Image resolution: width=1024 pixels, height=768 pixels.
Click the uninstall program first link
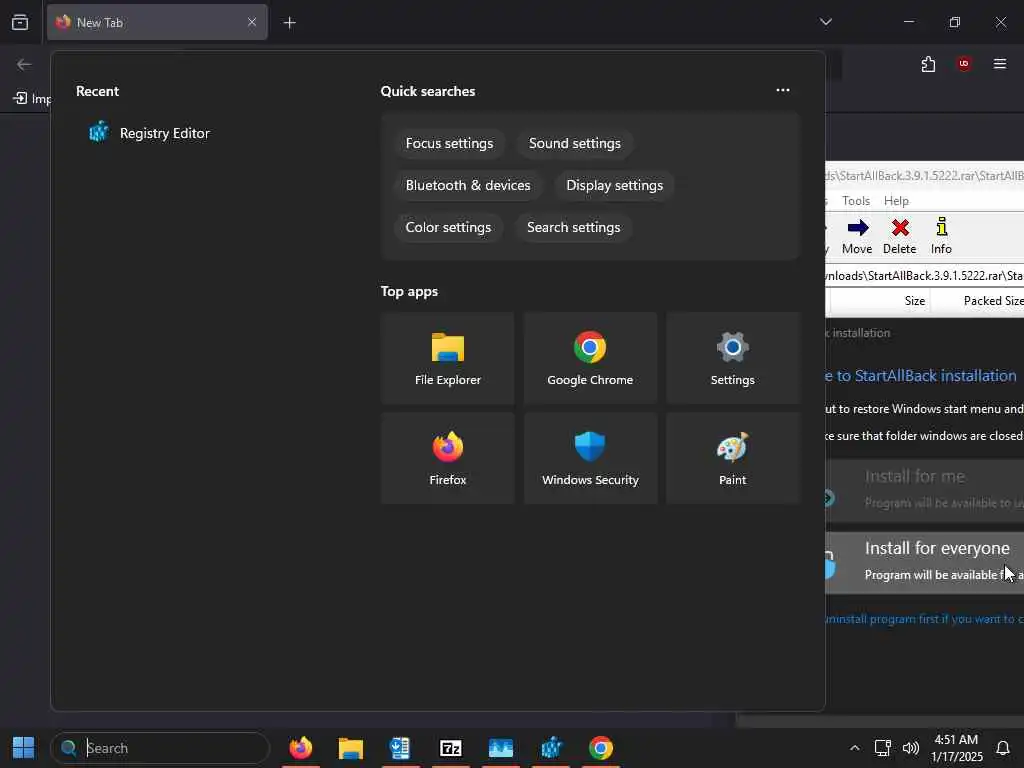924,619
